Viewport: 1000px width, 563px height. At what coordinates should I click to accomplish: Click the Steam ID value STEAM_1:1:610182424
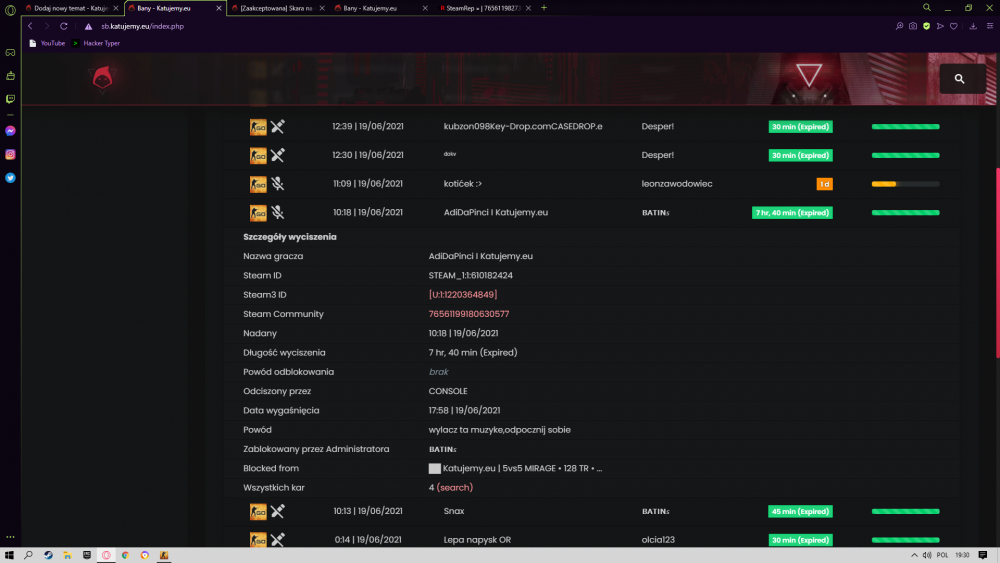point(471,275)
